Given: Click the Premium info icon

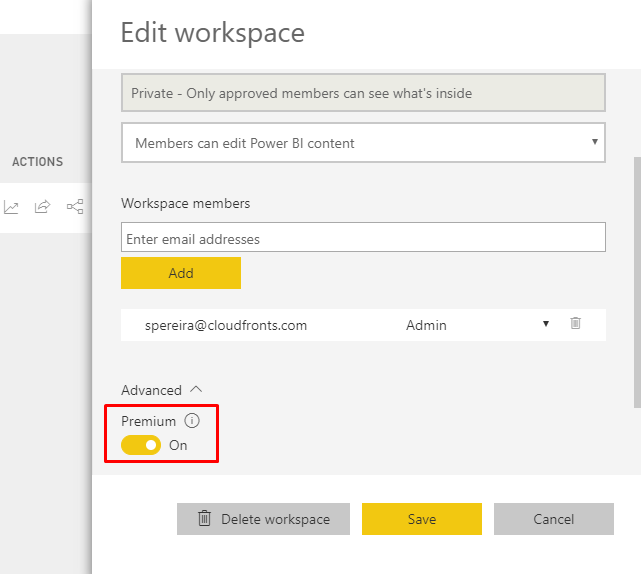Looking at the screenshot, I should click(x=192, y=421).
